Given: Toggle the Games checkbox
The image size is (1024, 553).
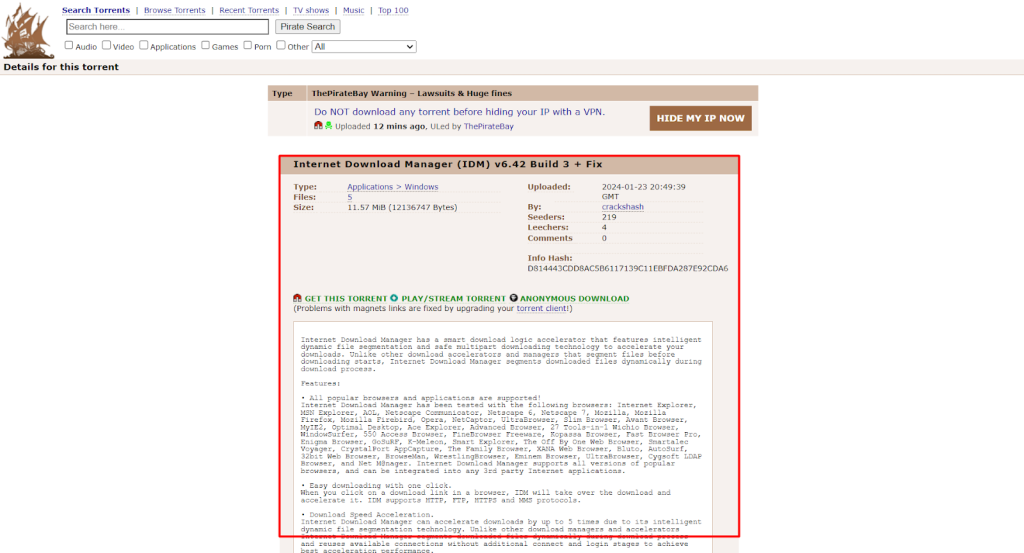Looking at the screenshot, I should (x=205, y=45).
